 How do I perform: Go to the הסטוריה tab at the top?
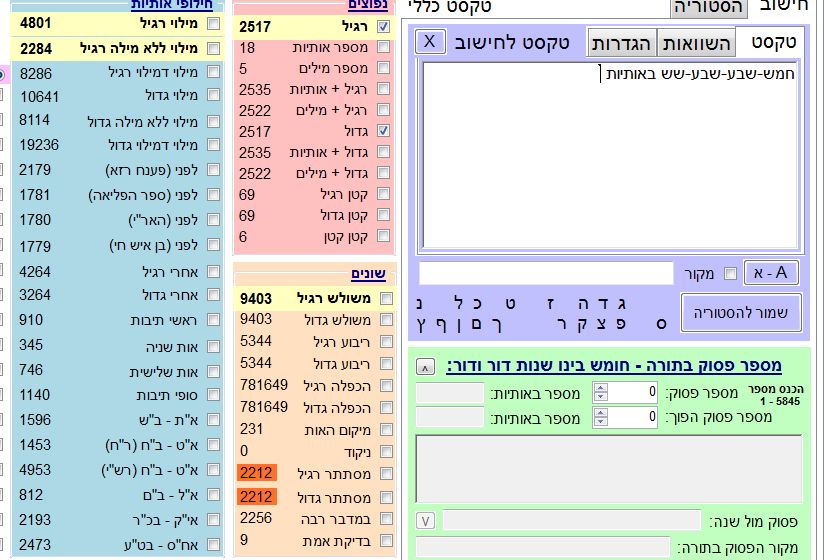[709, 7]
